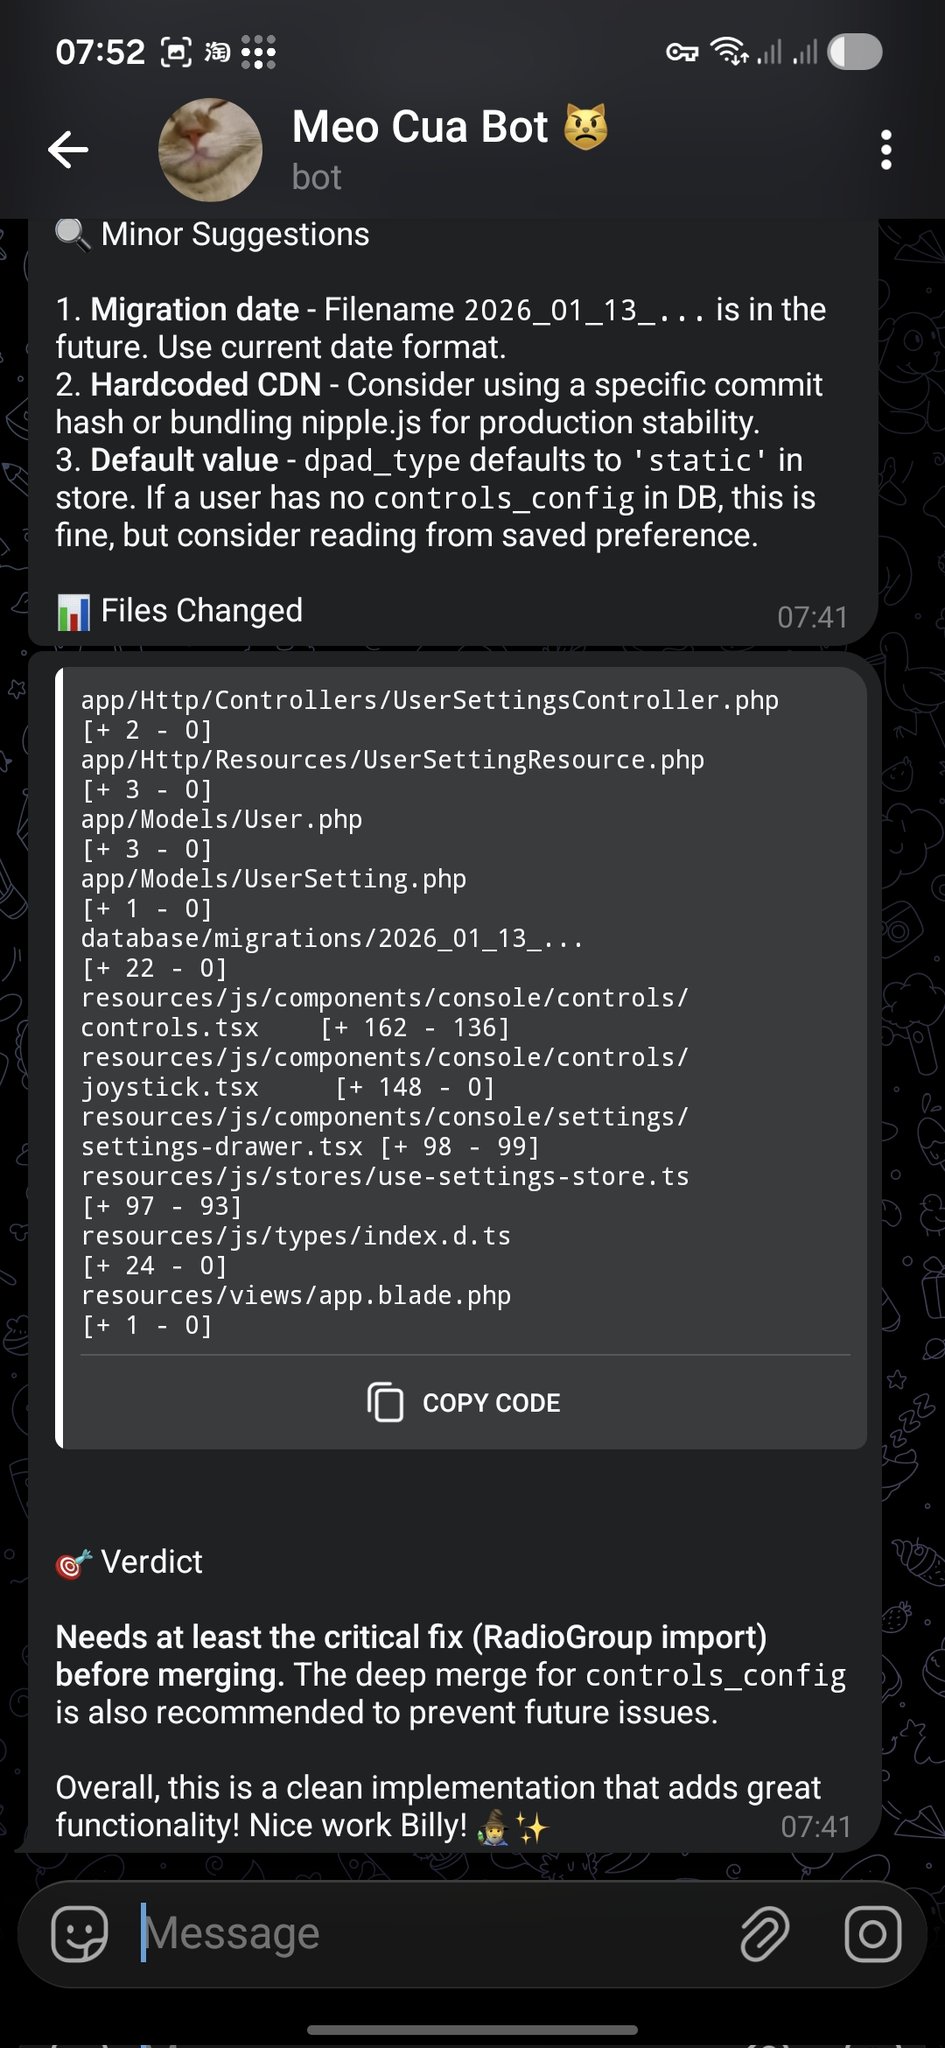
Task: Go back using the back arrow
Action: point(68,150)
